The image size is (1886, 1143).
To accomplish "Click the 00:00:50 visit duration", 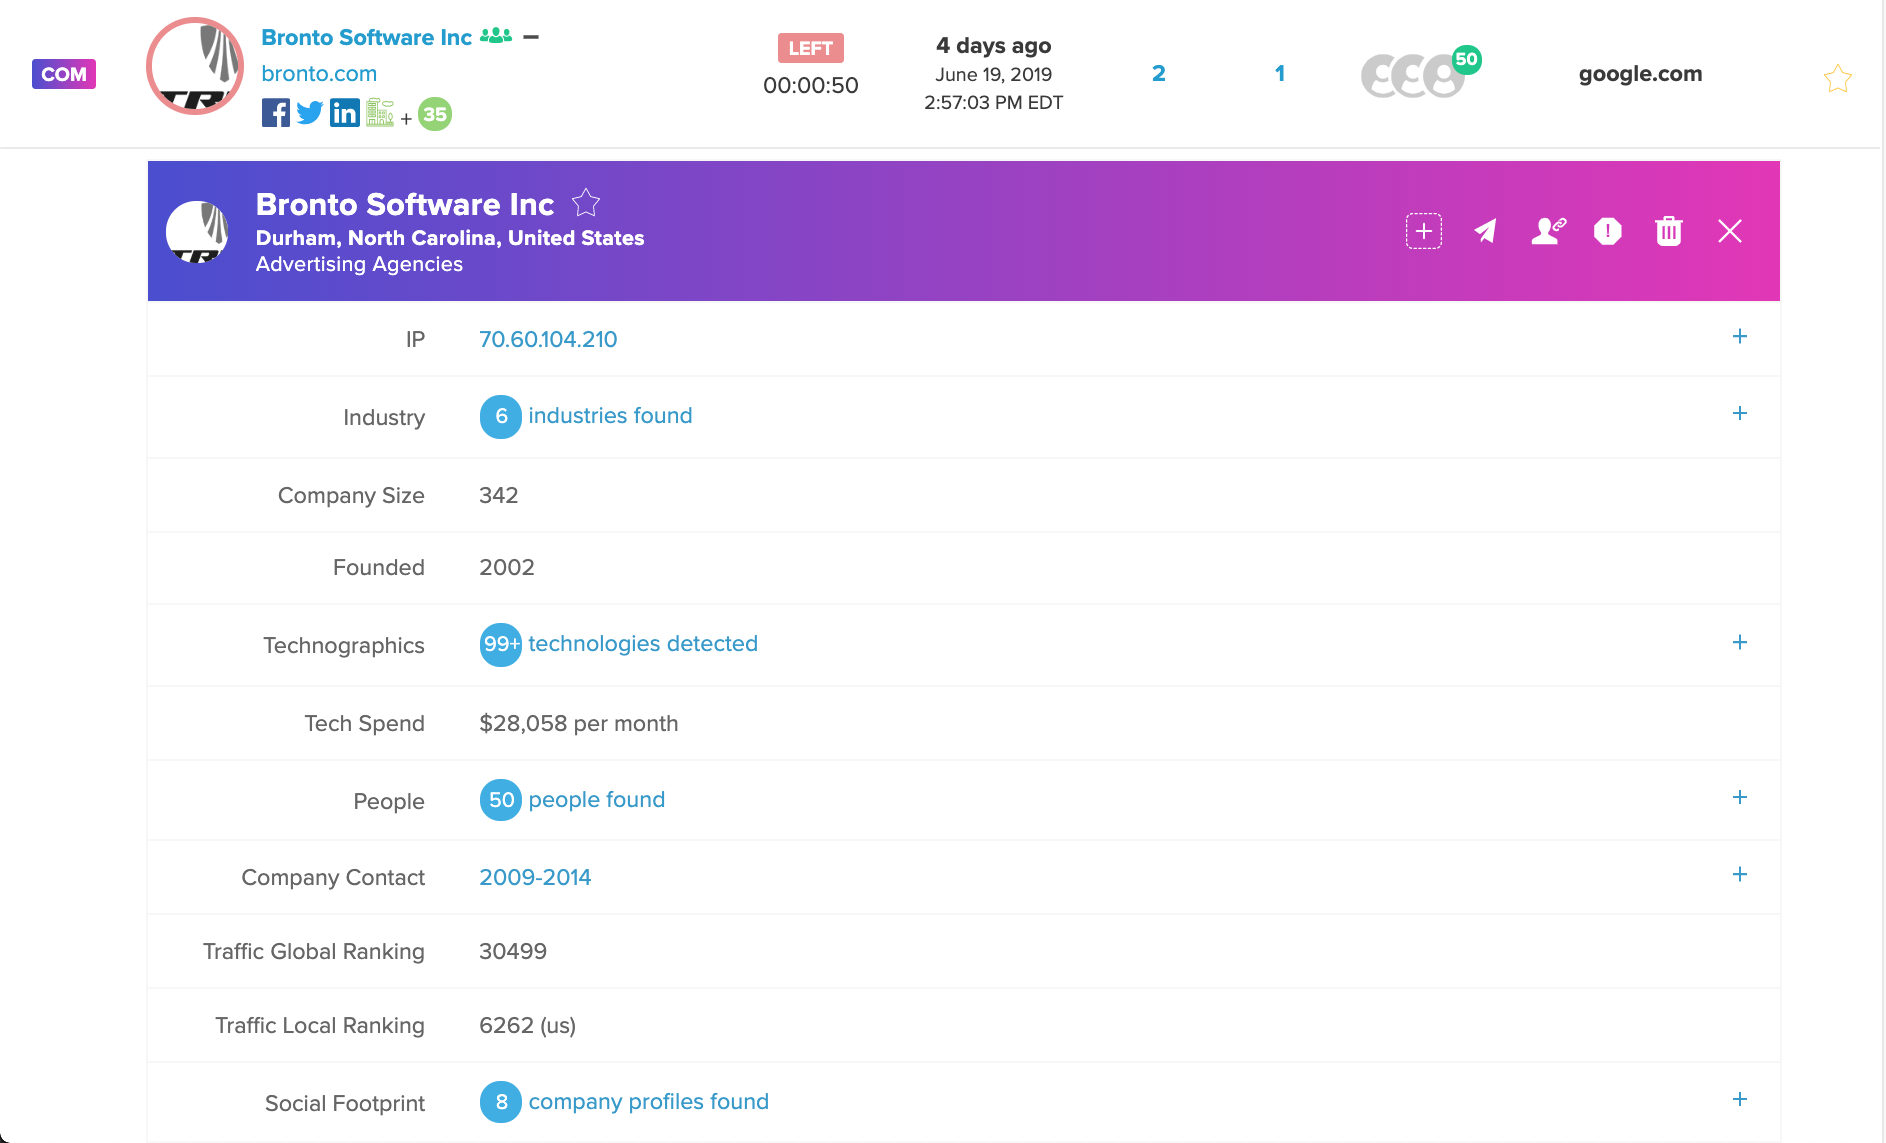I will click(x=810, y=86).
